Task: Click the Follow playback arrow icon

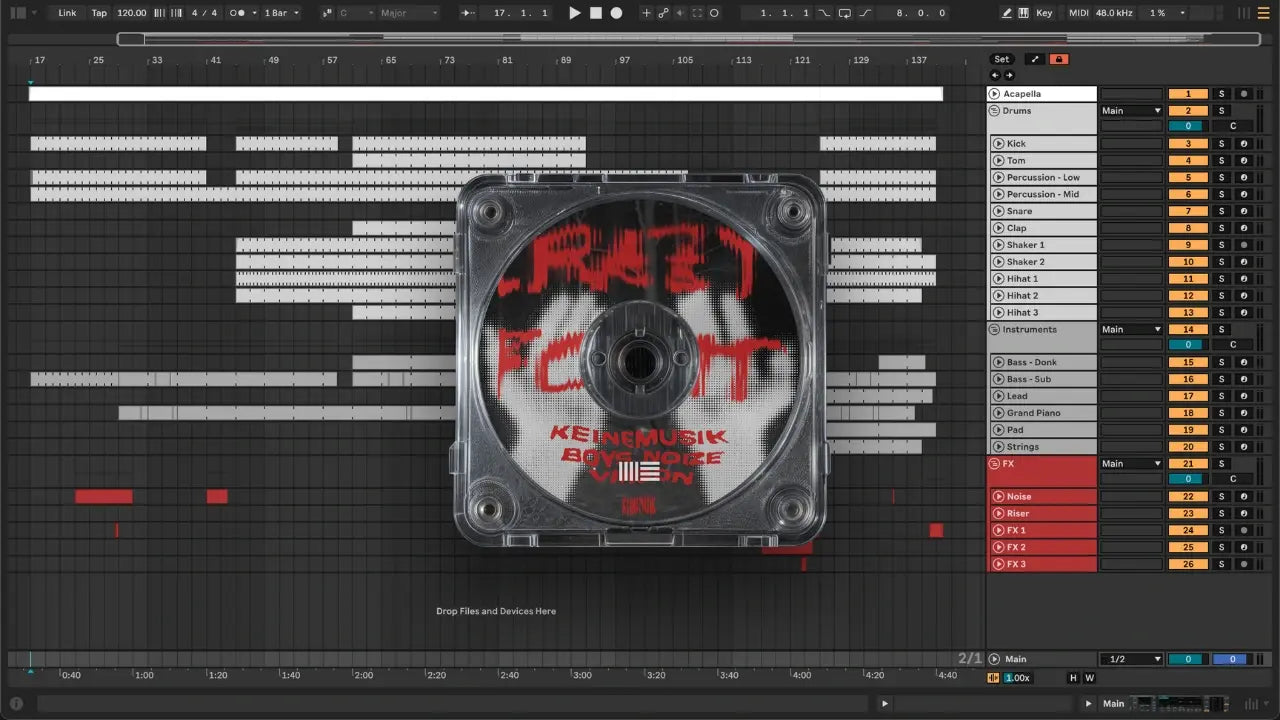Action: (467, 13)
